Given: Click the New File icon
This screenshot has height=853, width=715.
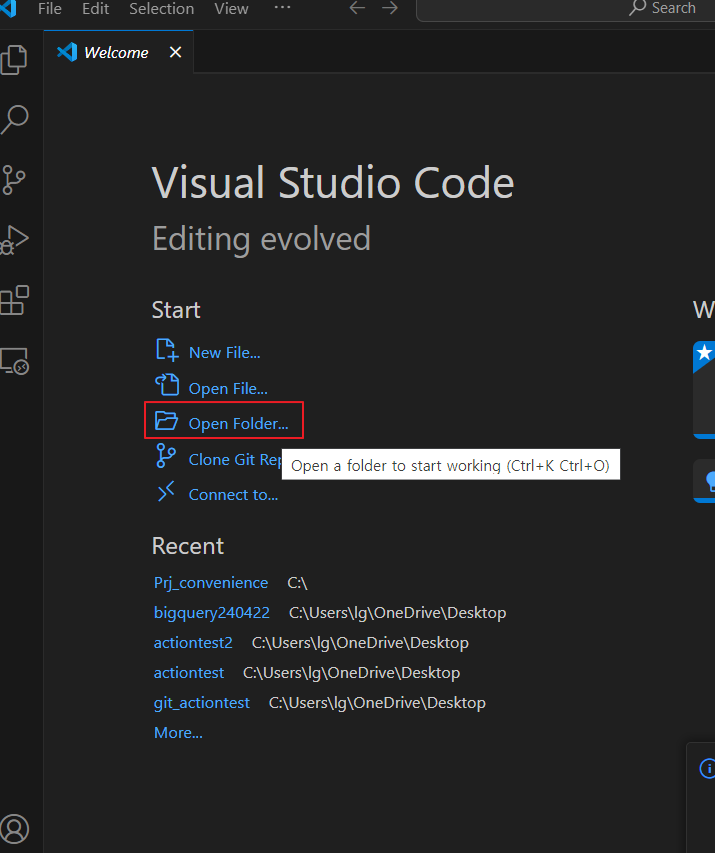Looking at the screenshot, I should coord(167,350).
